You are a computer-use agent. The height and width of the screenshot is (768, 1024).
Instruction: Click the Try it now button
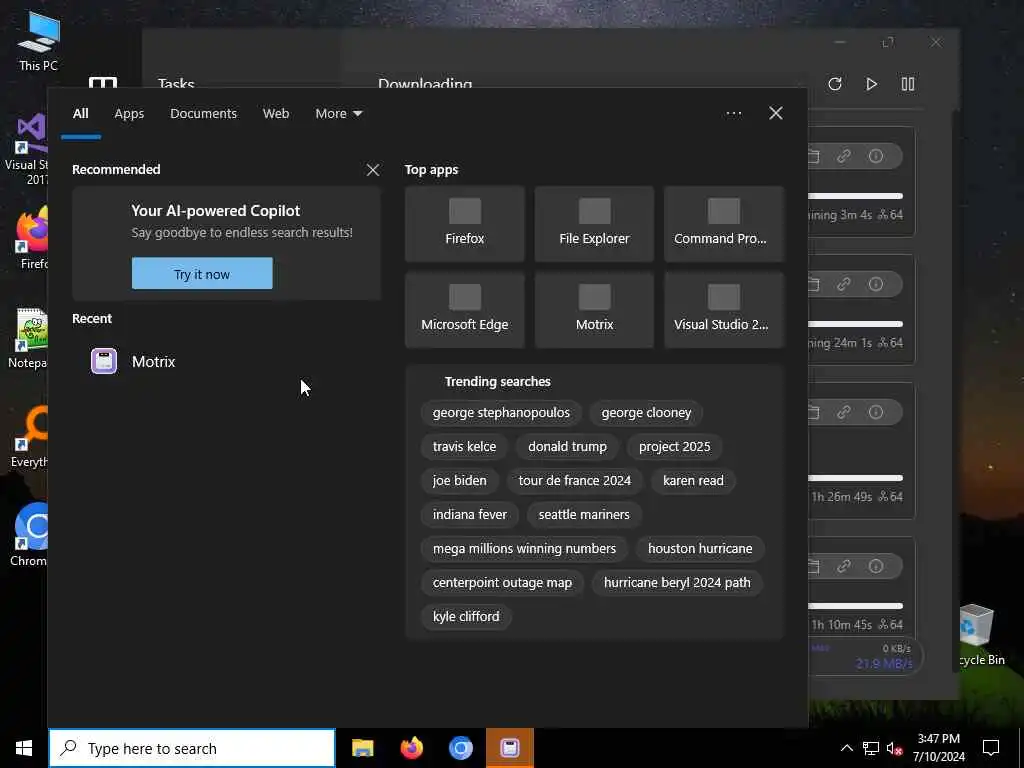(x=202, y=274)
